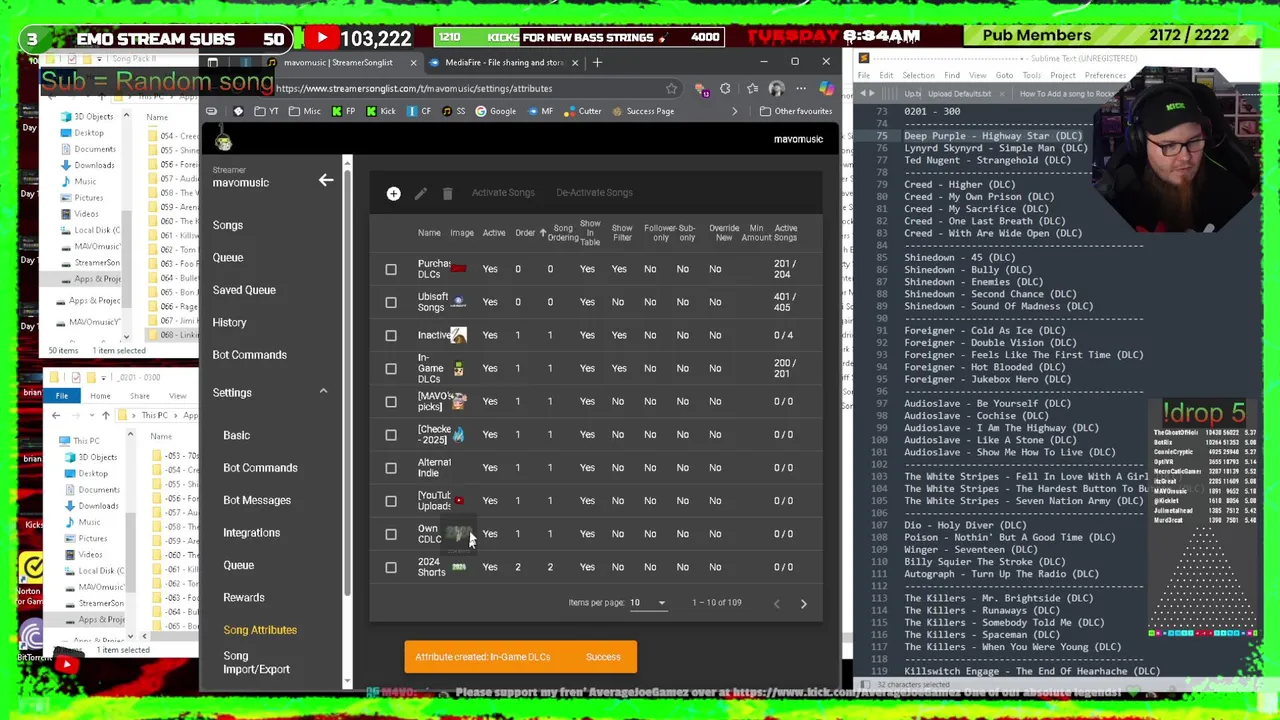Click the pencil edit attribute icon

pos(420,193)
